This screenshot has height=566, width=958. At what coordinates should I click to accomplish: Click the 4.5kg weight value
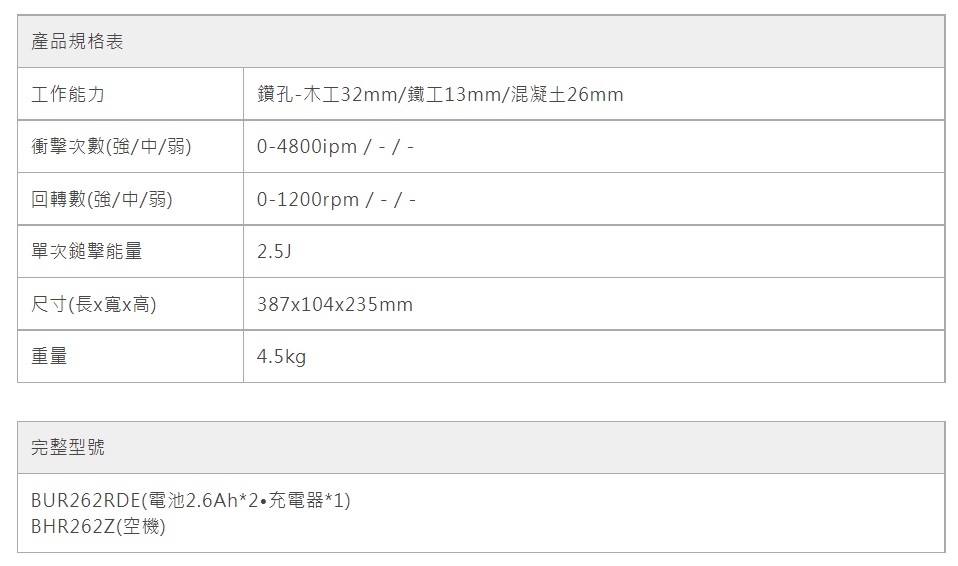point(281,356)
